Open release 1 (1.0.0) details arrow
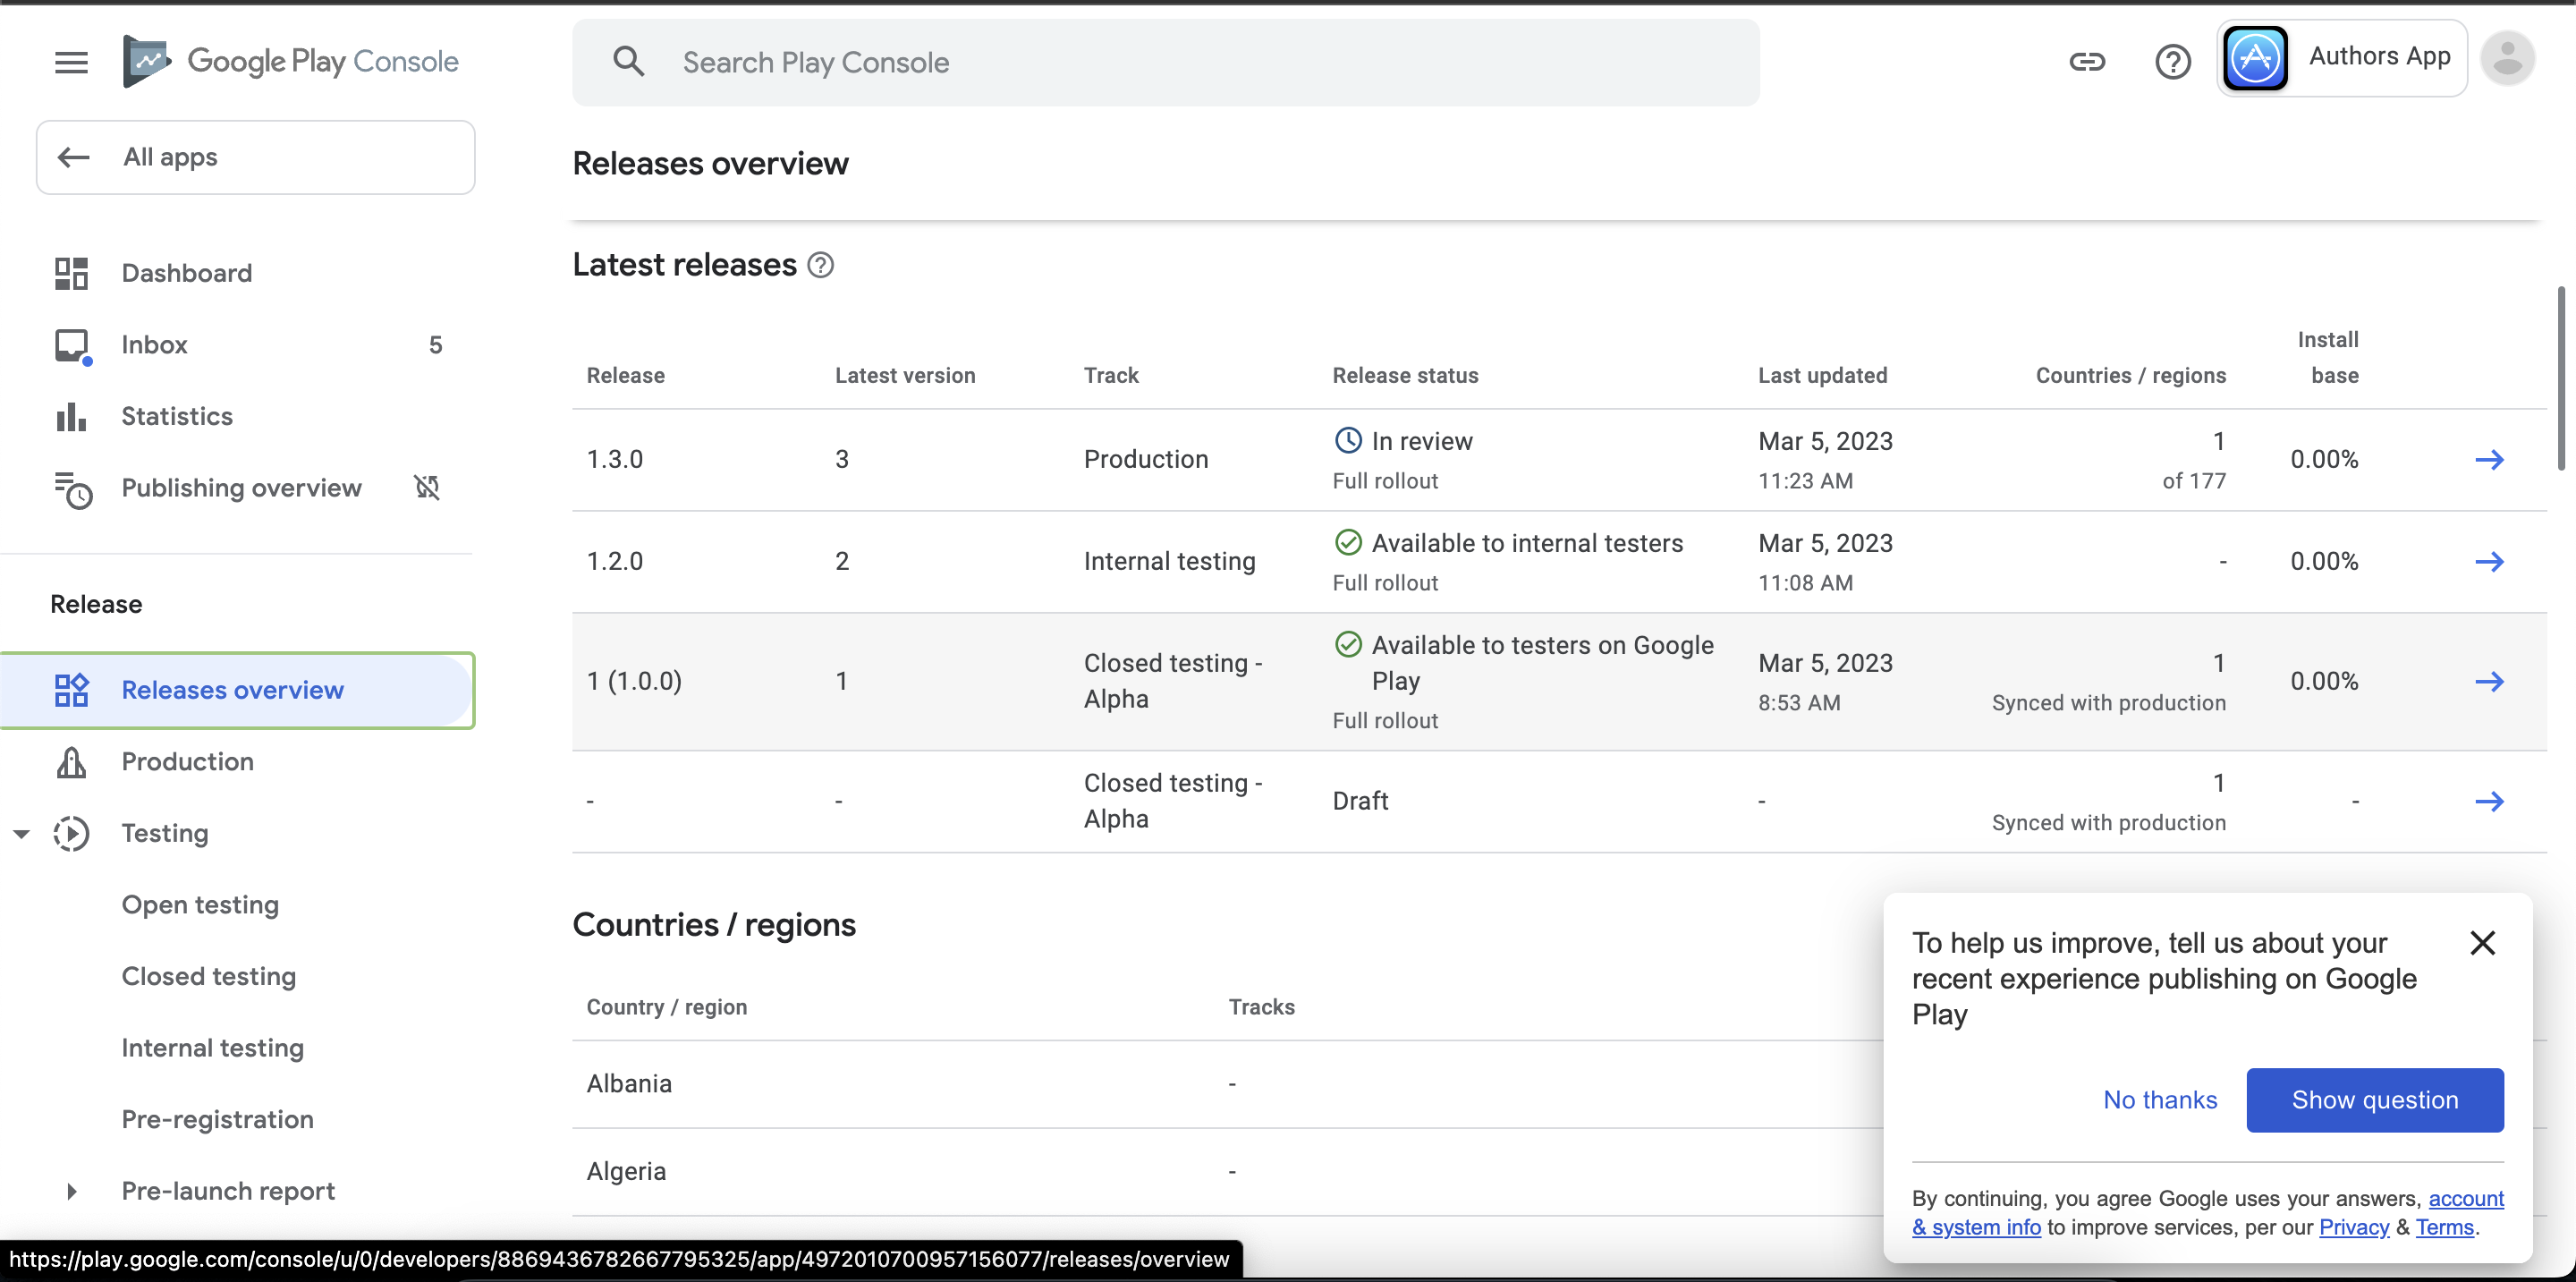 [2489, 682]
